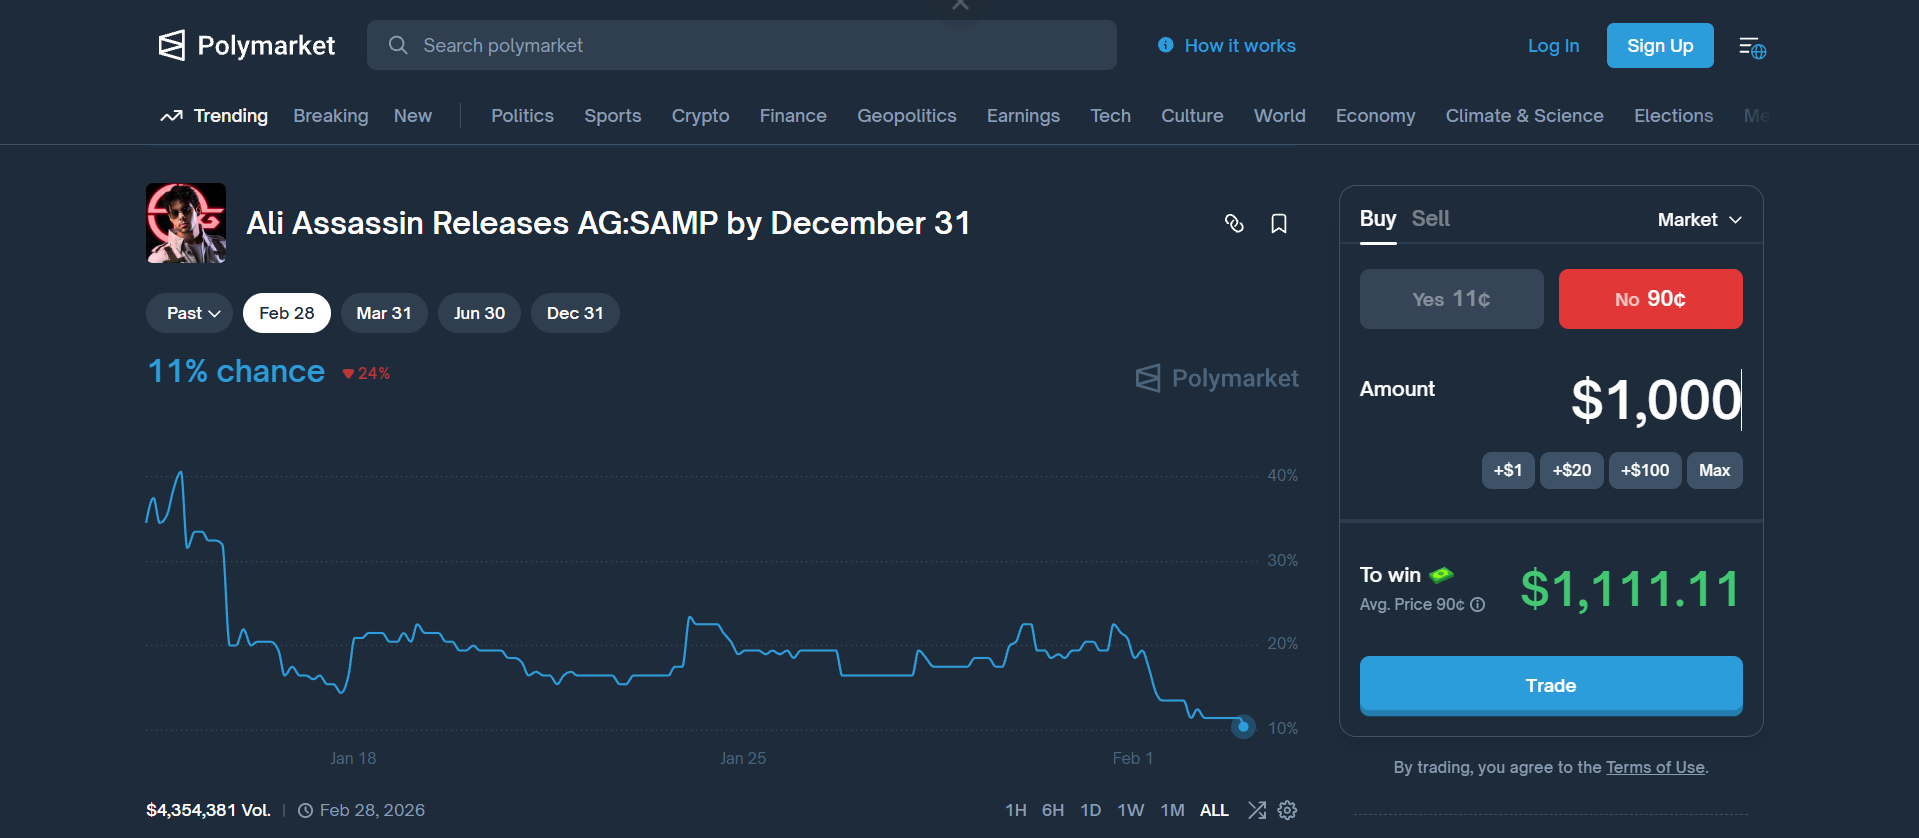Image resolution: width=1919 pixels, height=838 pixels.
Task: Bookmark this market
Action: tap(1278, 223)
